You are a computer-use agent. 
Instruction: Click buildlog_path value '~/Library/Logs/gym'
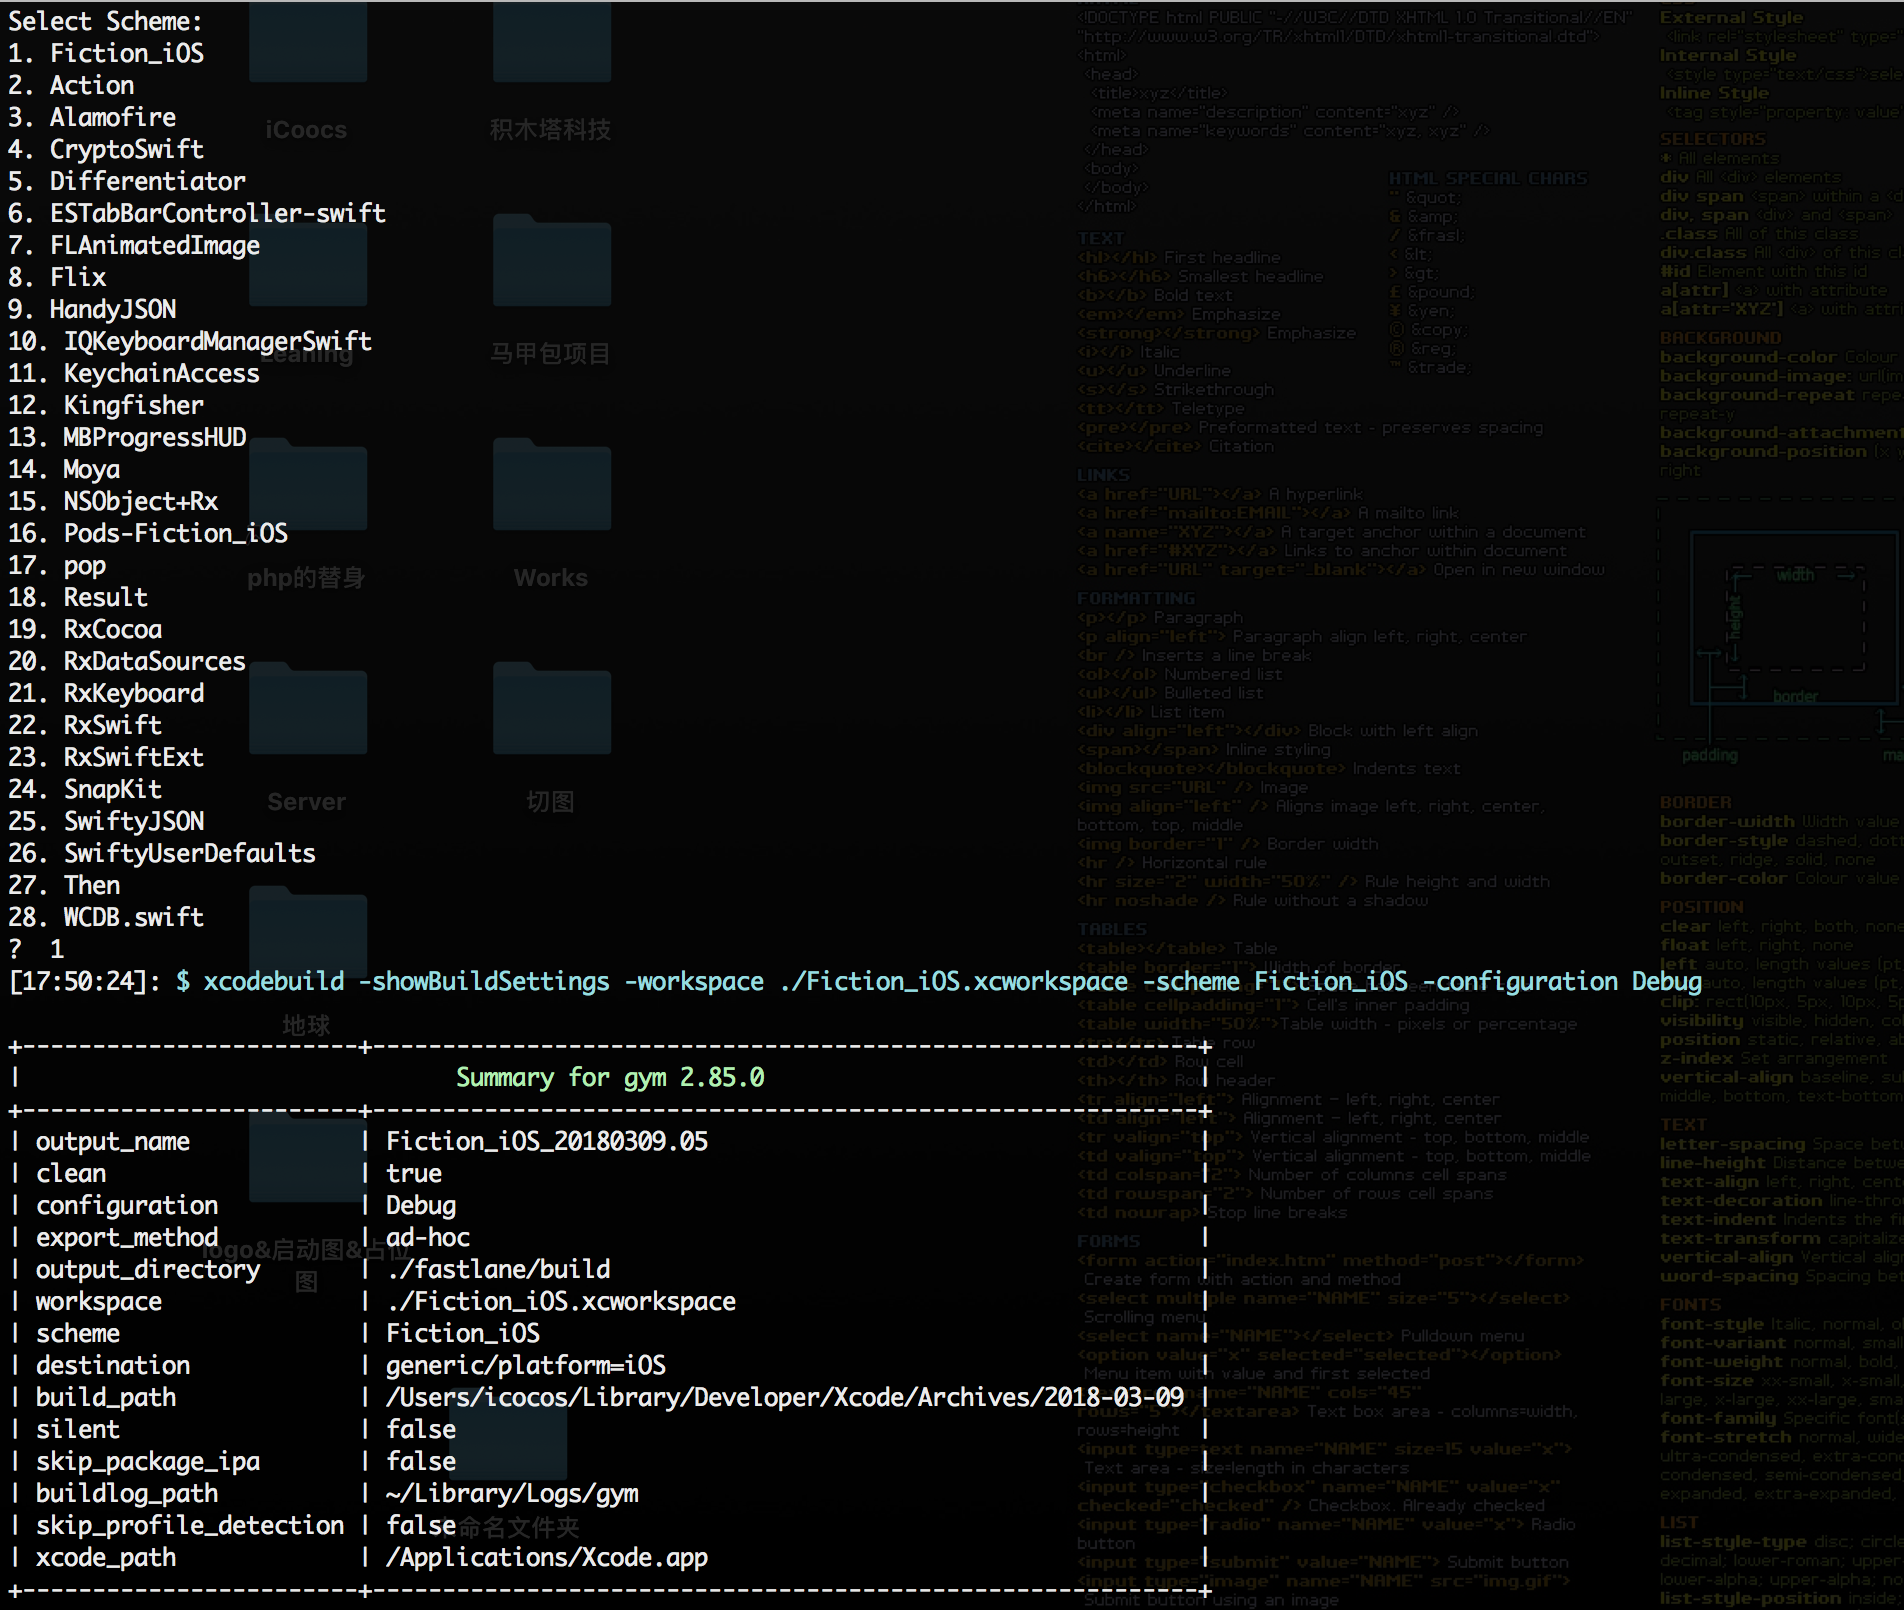point(512,1493)
